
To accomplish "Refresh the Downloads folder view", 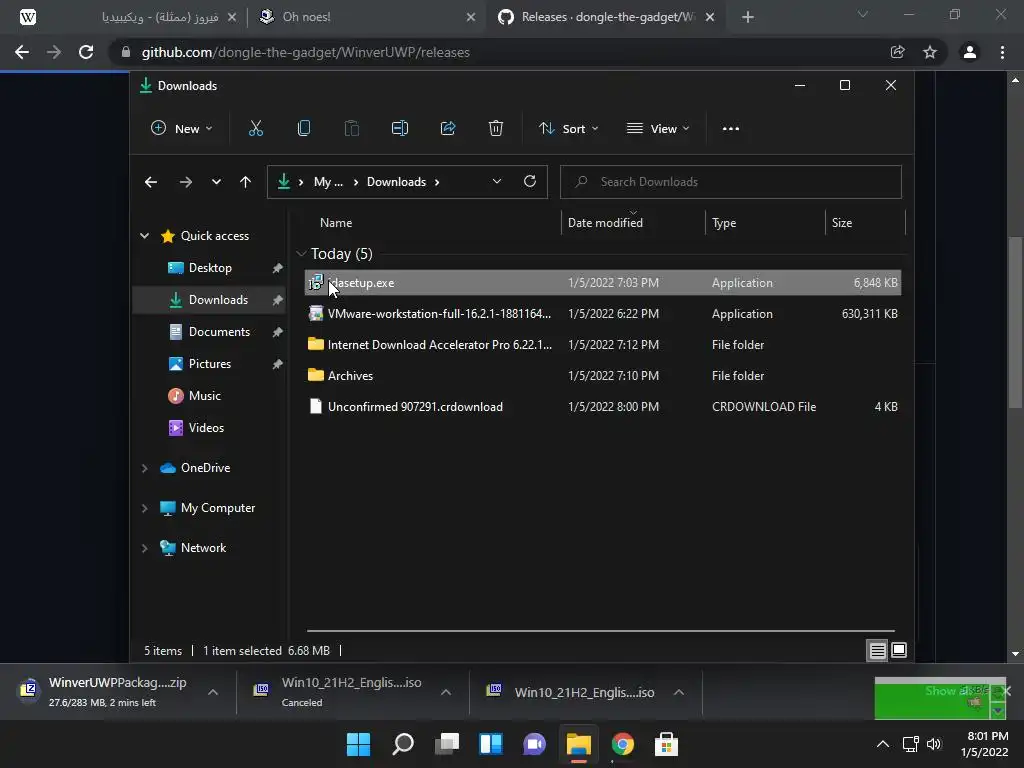I will tap(530, 182).
